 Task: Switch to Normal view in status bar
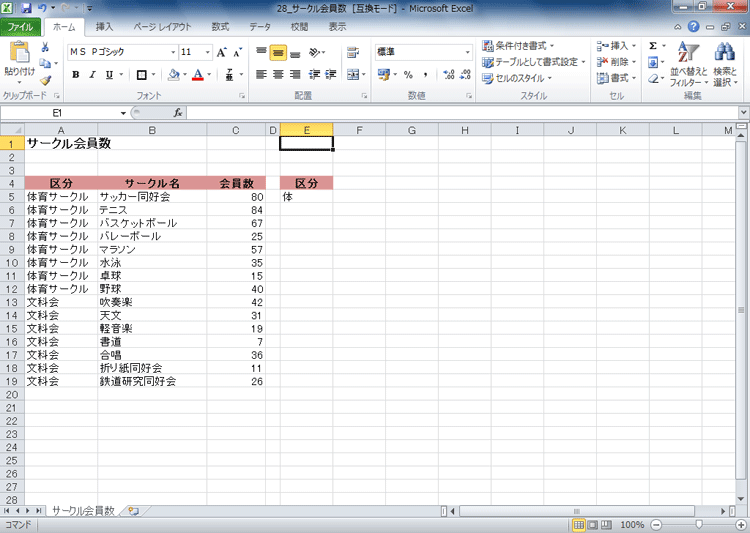point(579,525)
